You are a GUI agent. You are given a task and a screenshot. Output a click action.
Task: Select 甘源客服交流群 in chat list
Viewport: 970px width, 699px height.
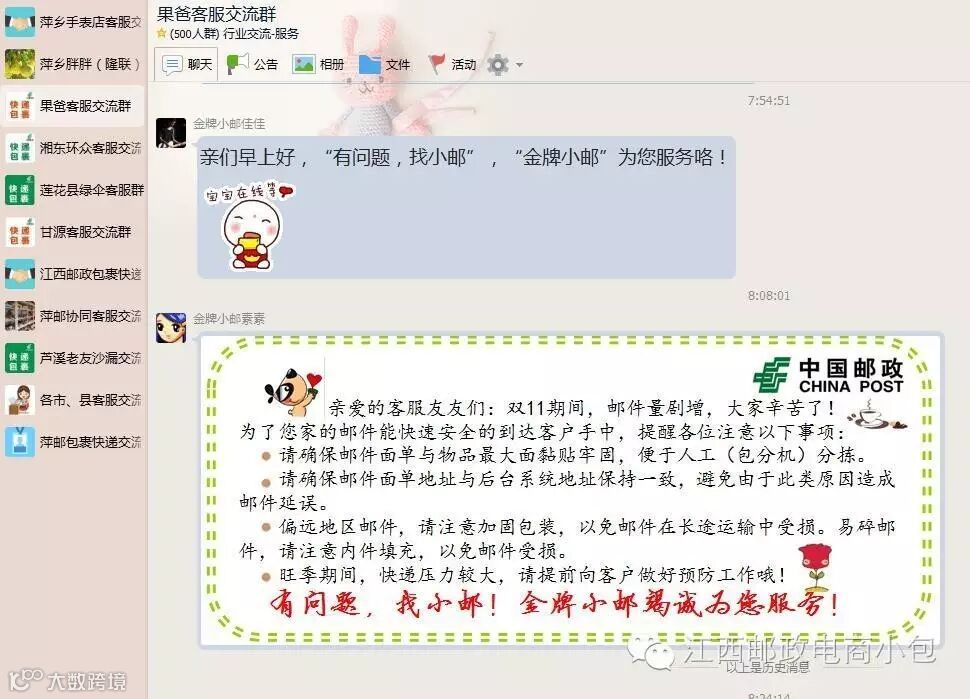click(x=73, y=232)
